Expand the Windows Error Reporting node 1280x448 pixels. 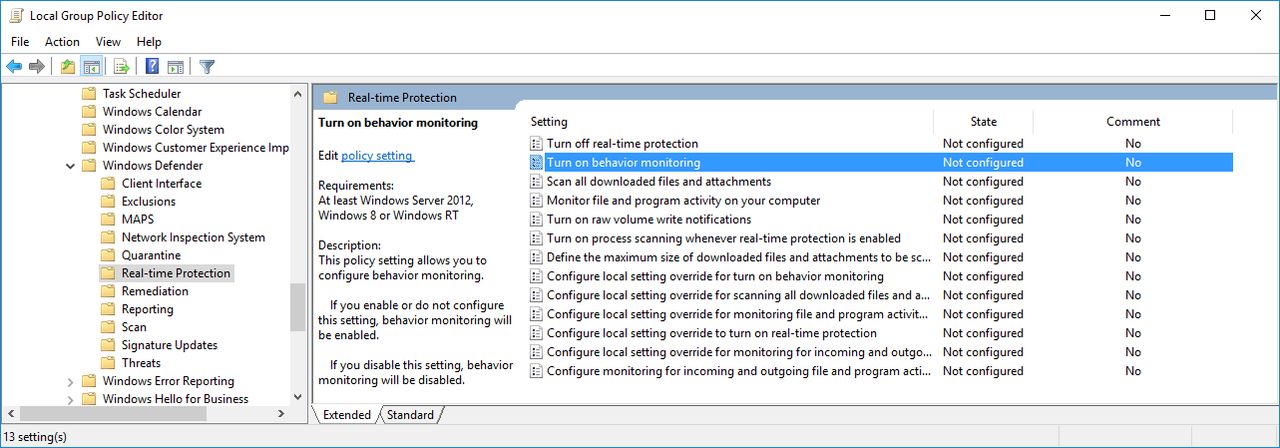pos(70,381)
